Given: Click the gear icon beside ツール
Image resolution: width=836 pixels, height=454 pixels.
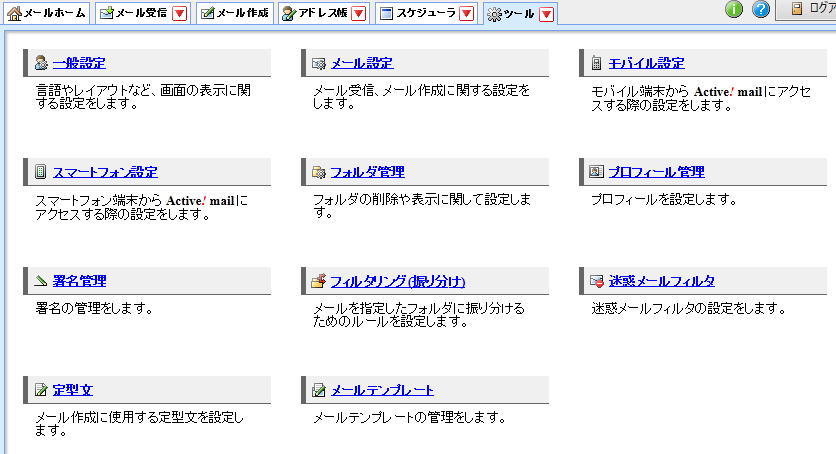Looking at the screenshot, I should coord(494,14).
